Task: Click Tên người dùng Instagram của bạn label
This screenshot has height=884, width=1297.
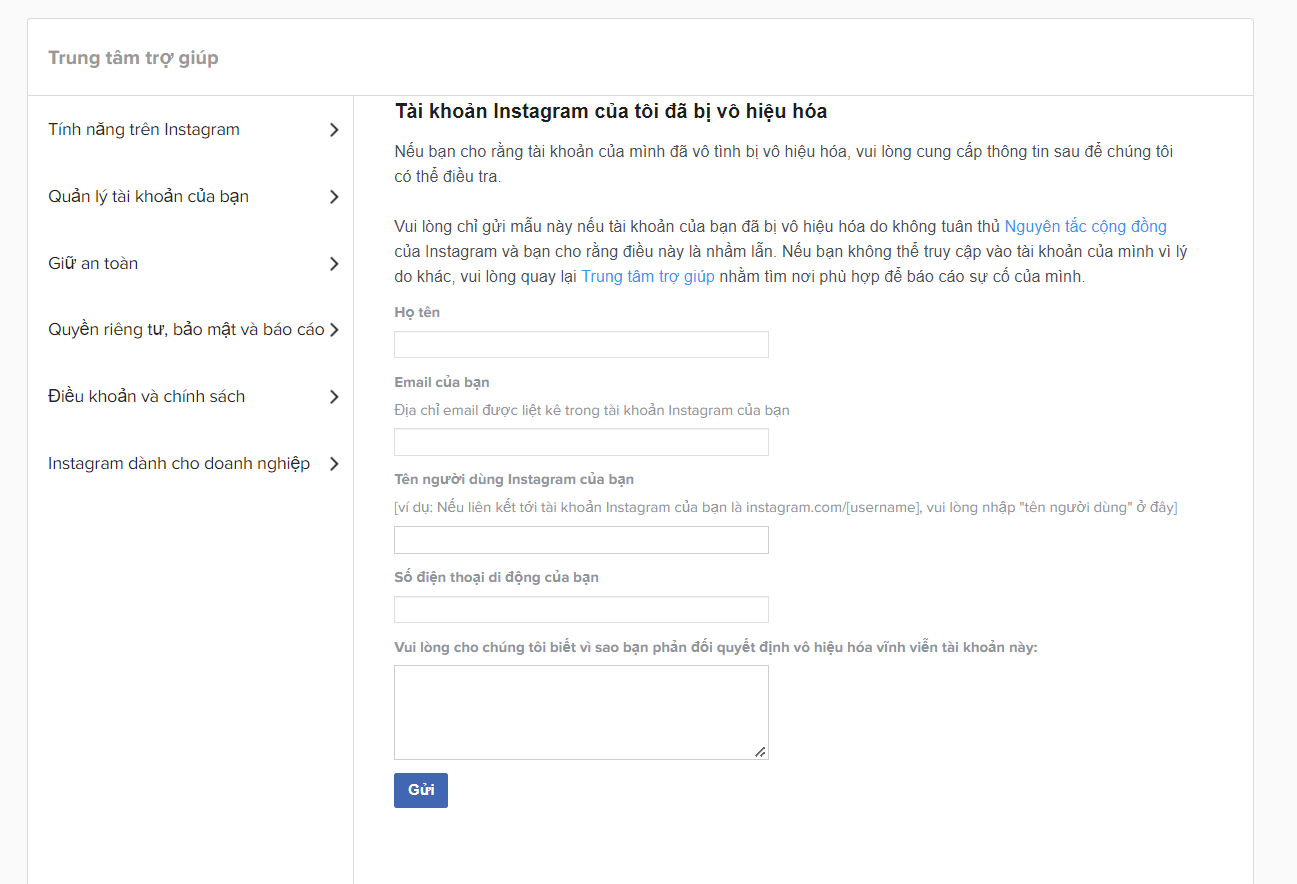Action: point(514,480)
